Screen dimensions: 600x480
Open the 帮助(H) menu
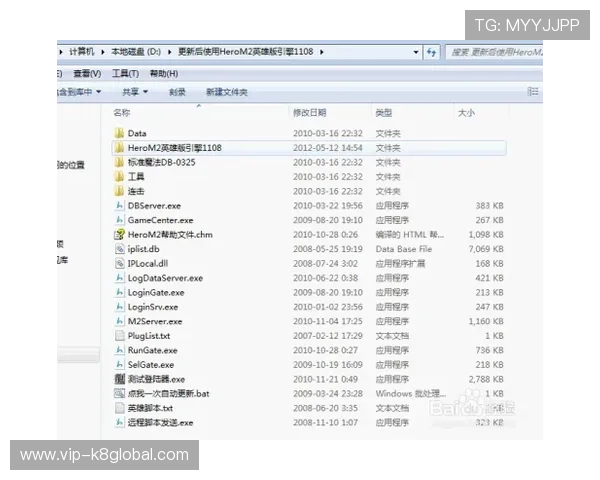tap(164, 73)
